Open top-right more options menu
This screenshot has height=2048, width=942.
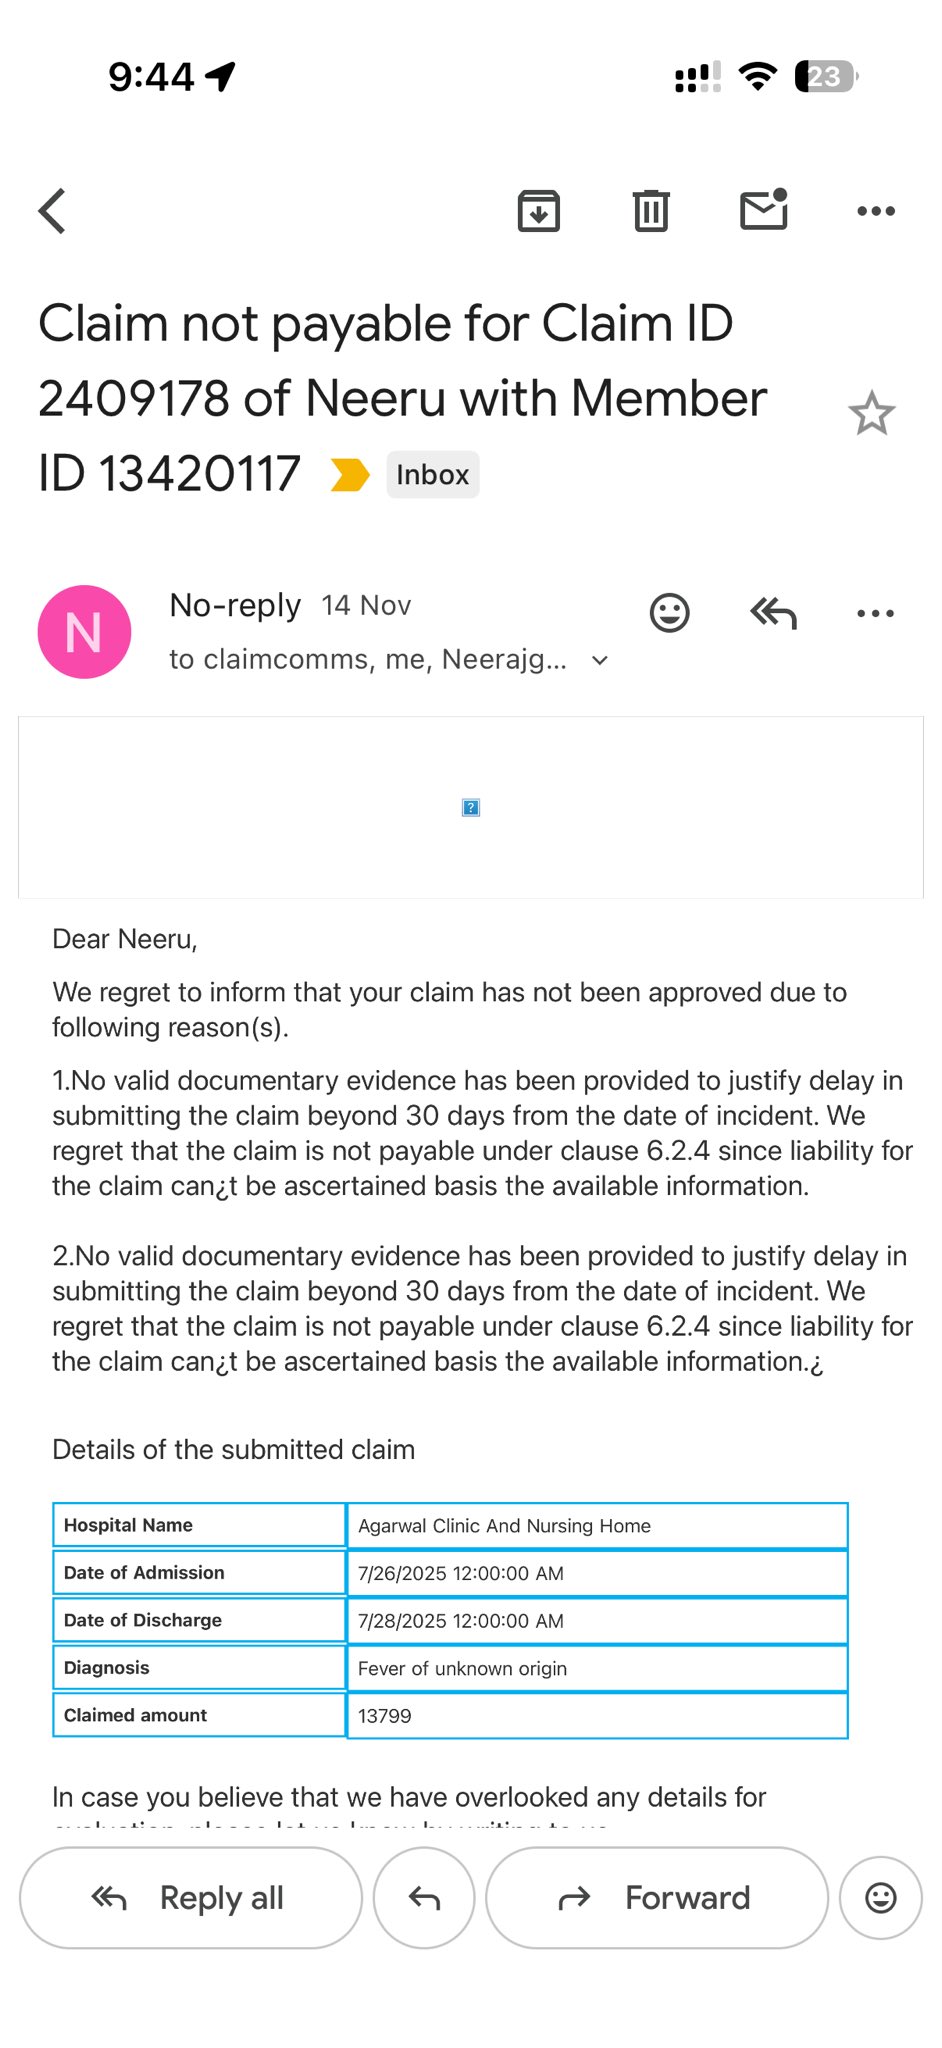point(876,211)
